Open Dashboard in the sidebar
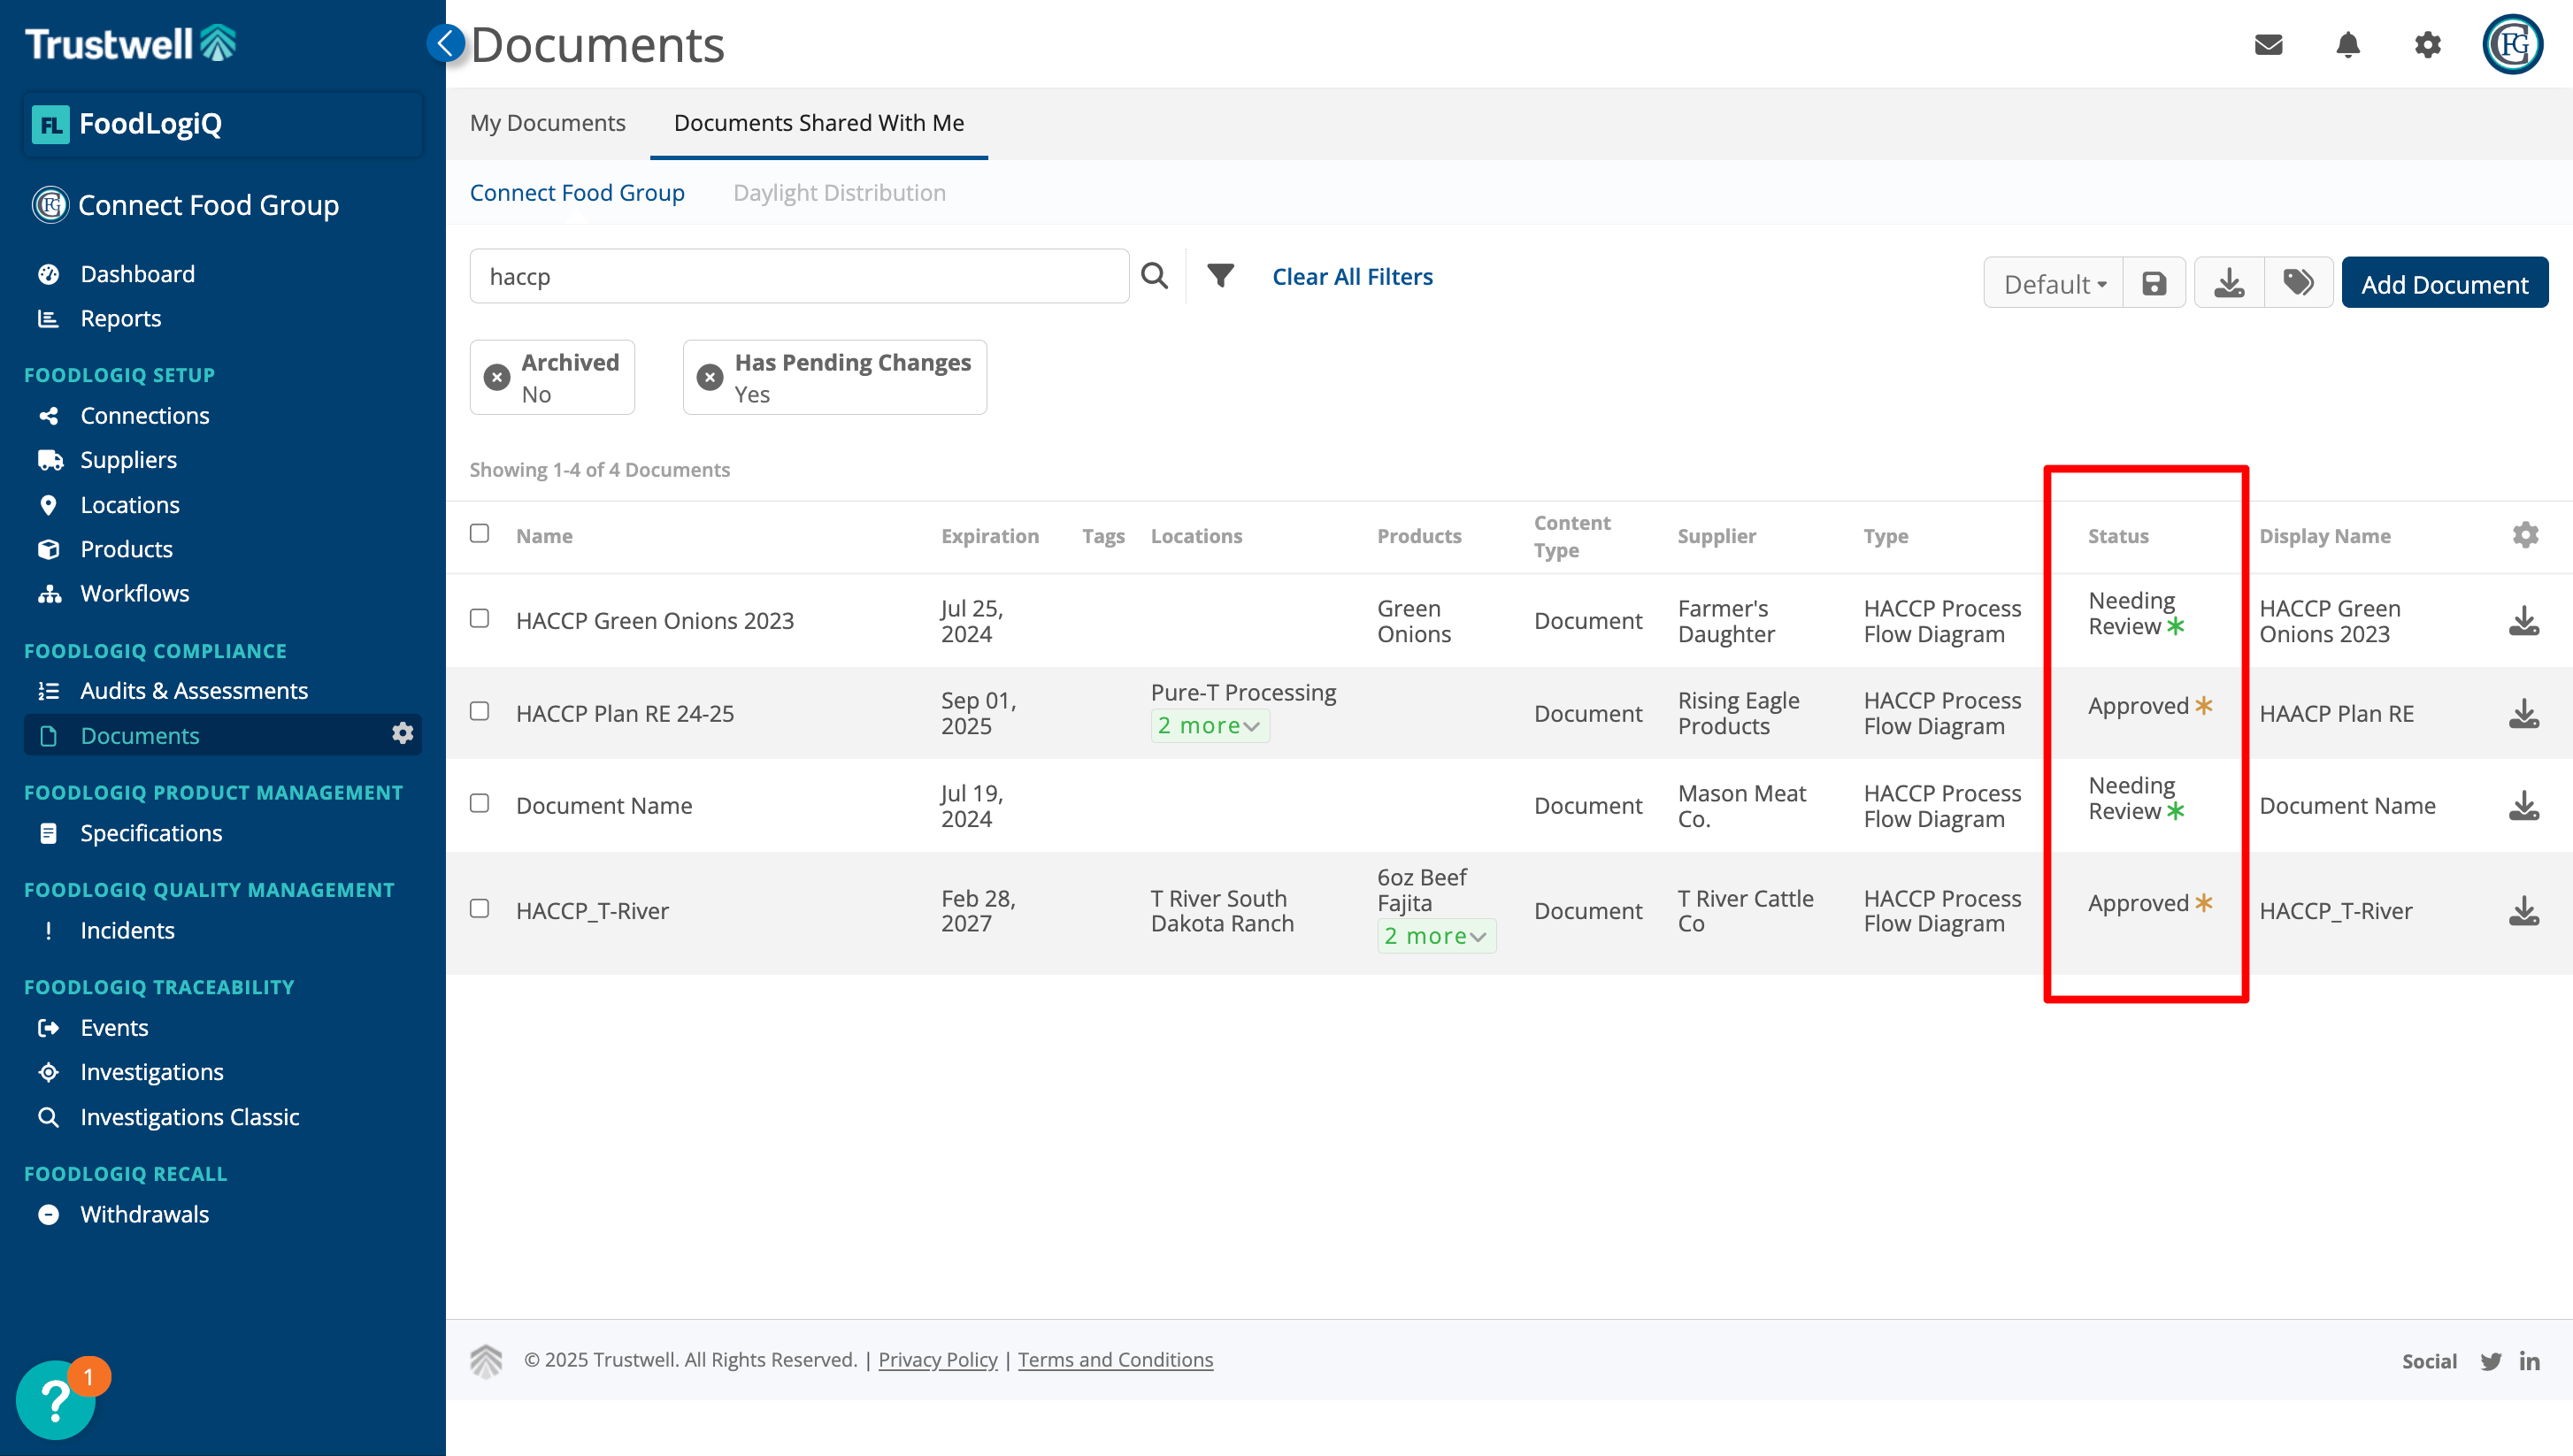Screen dimensions: 2573x1456 (x=137, y=274)
